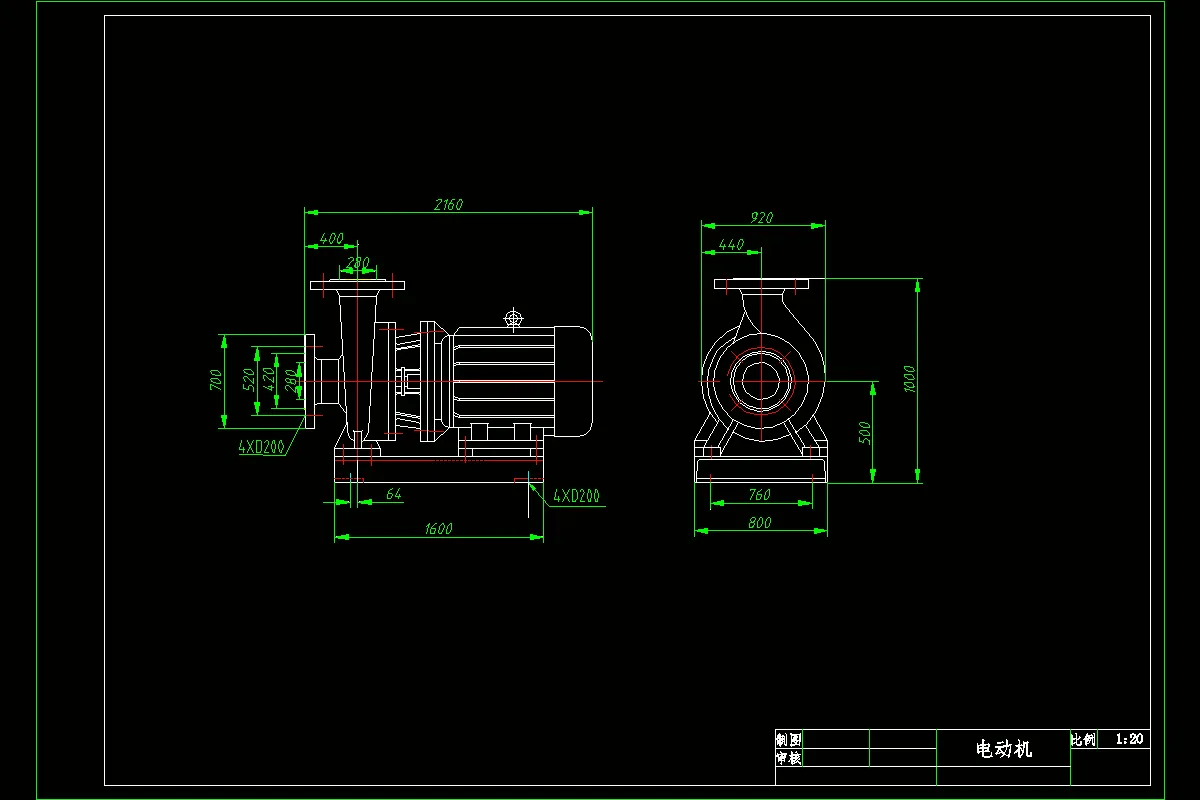Select the 920 width dimension

[761, 217]
